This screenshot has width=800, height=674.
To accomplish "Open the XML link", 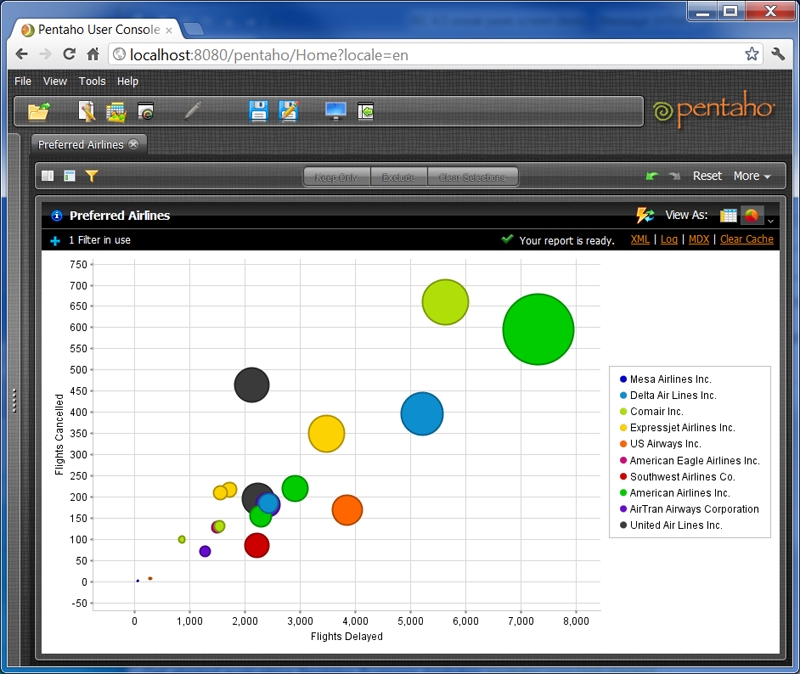I will pos(640,239).
